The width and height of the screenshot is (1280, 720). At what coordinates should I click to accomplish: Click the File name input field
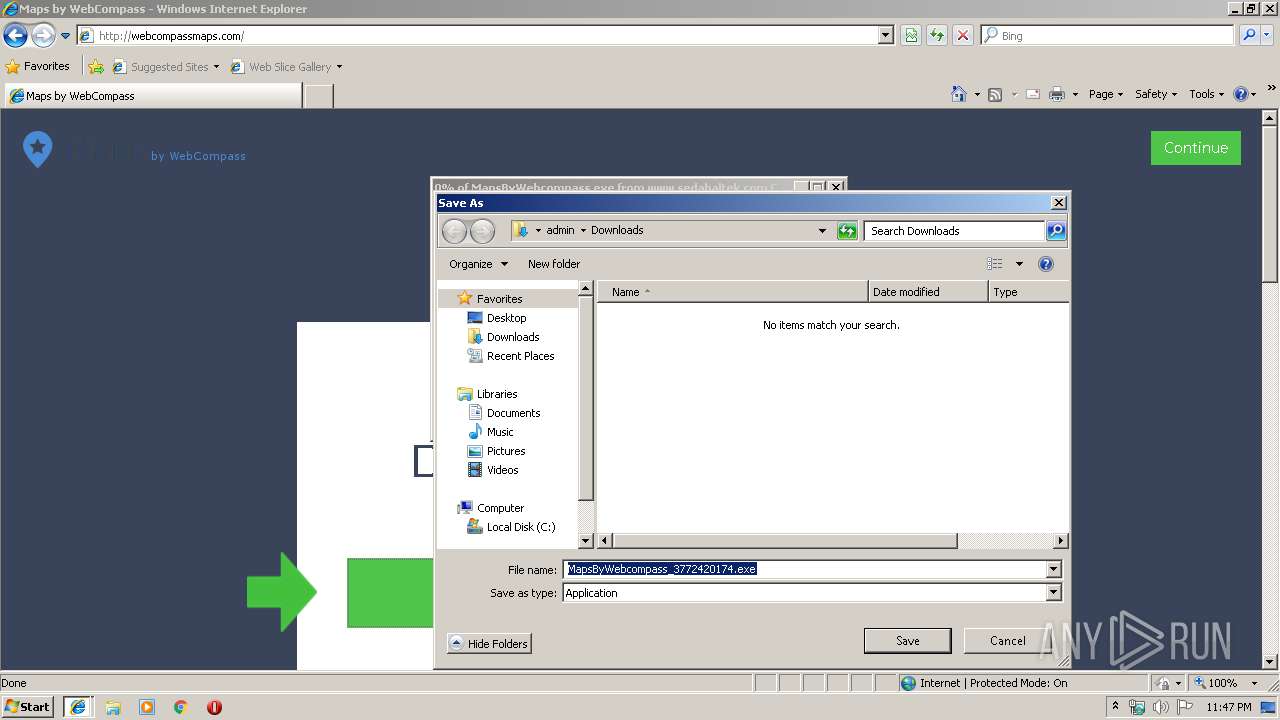point(804,569)
